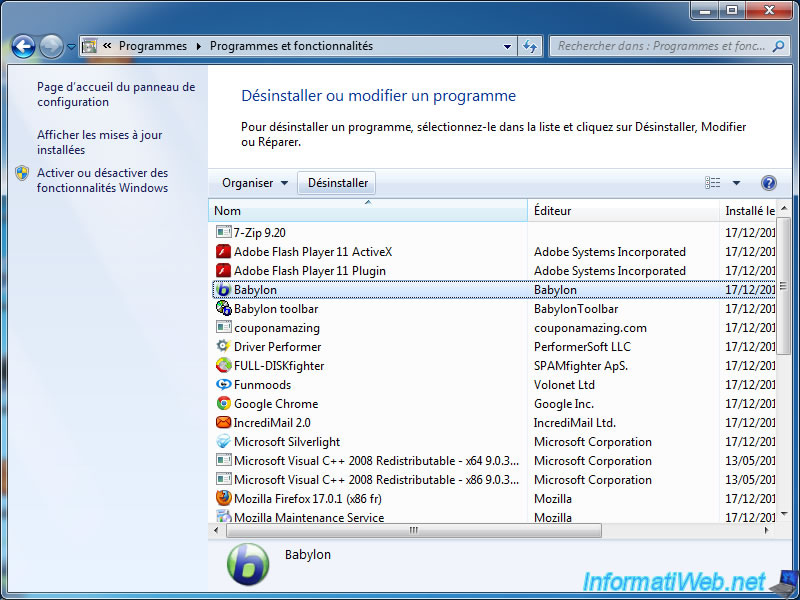Open Activer ou désactiver des fonctionnalités Windows
This screenshot has width=800, height=600.
point(102,180)
